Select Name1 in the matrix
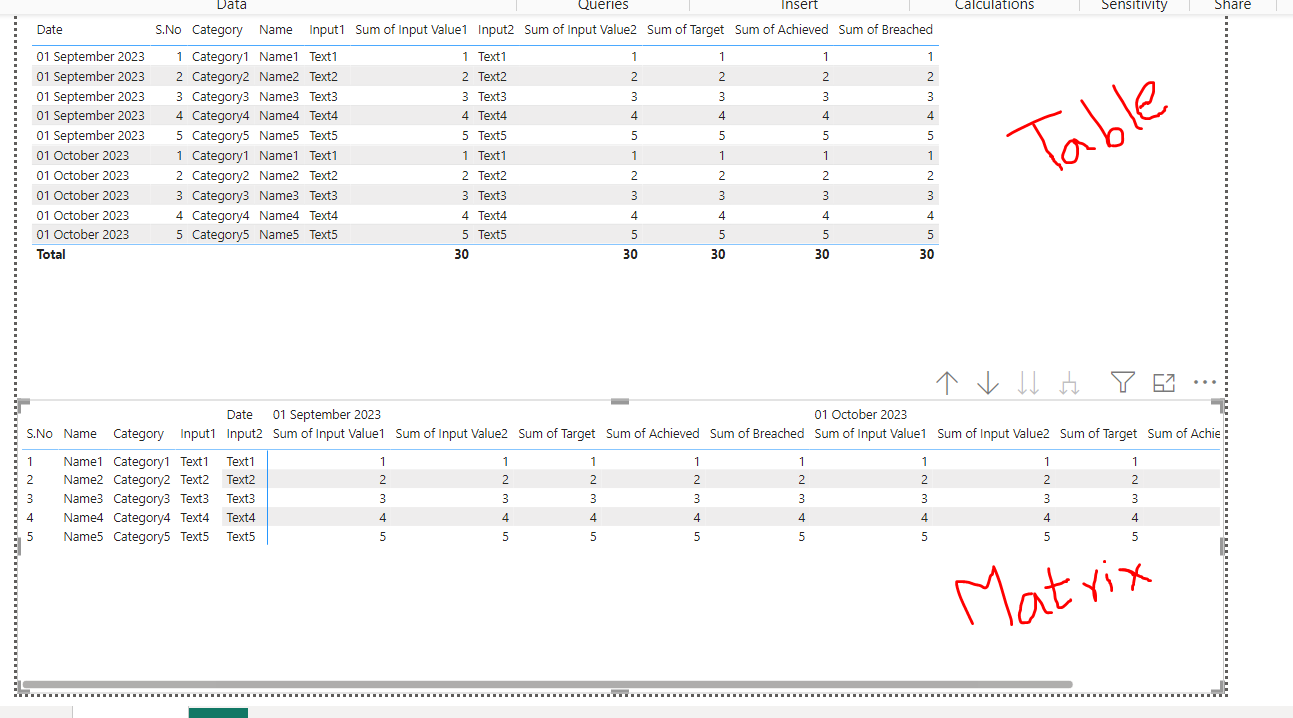Image resolution: width=1293 pixels, height=718 pixels. click(x=83, y=462)
